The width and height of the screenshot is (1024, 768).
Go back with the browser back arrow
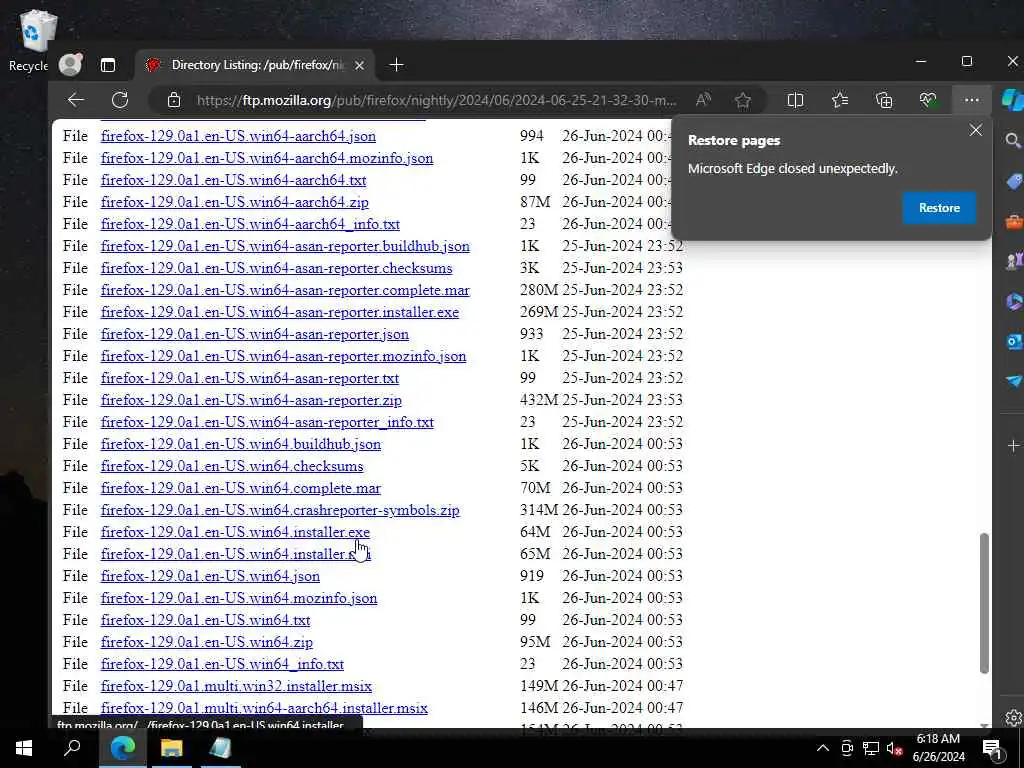pos(76,100)
